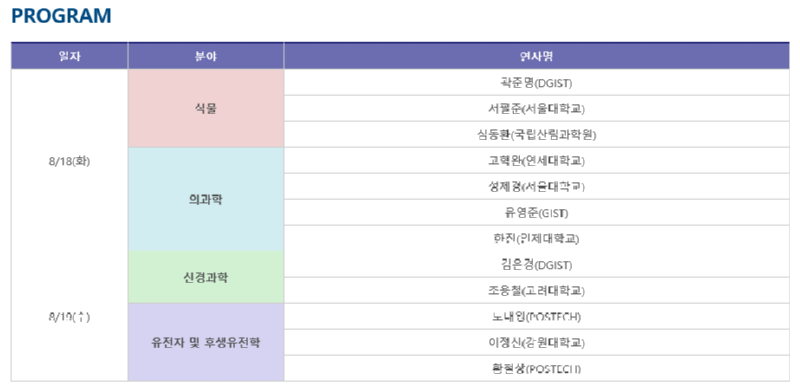Select speaker 하진(인제대학교)
The image size is (800, 390).
tap(537, 238)
